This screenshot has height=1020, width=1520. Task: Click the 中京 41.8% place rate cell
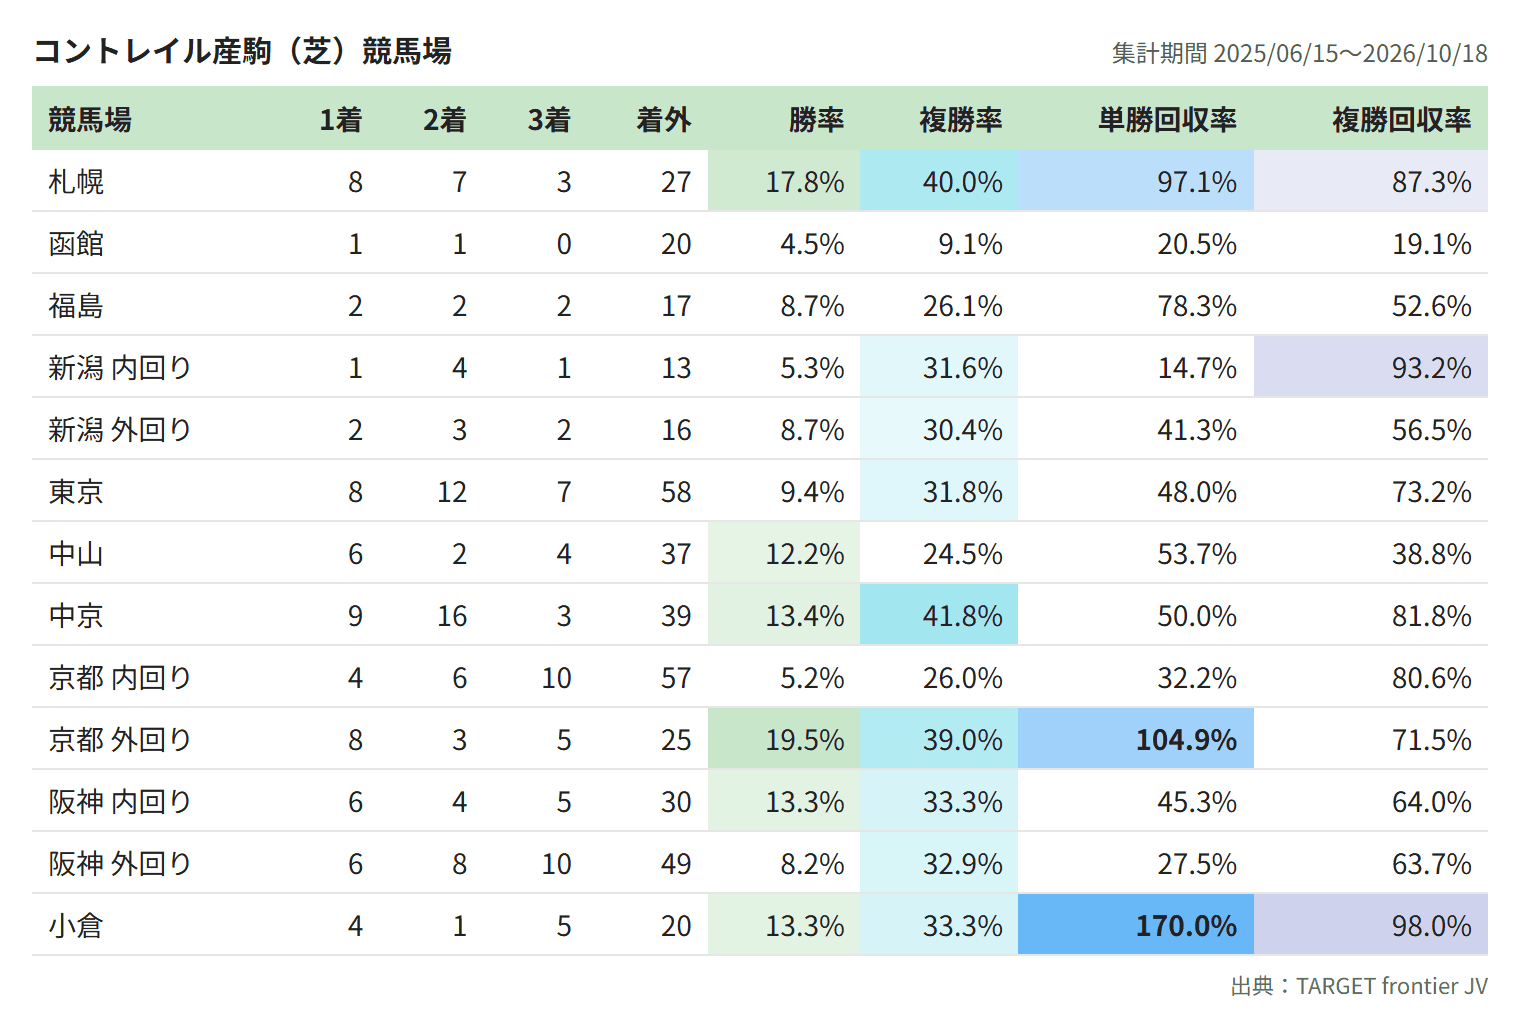click(x=939, y=615)
